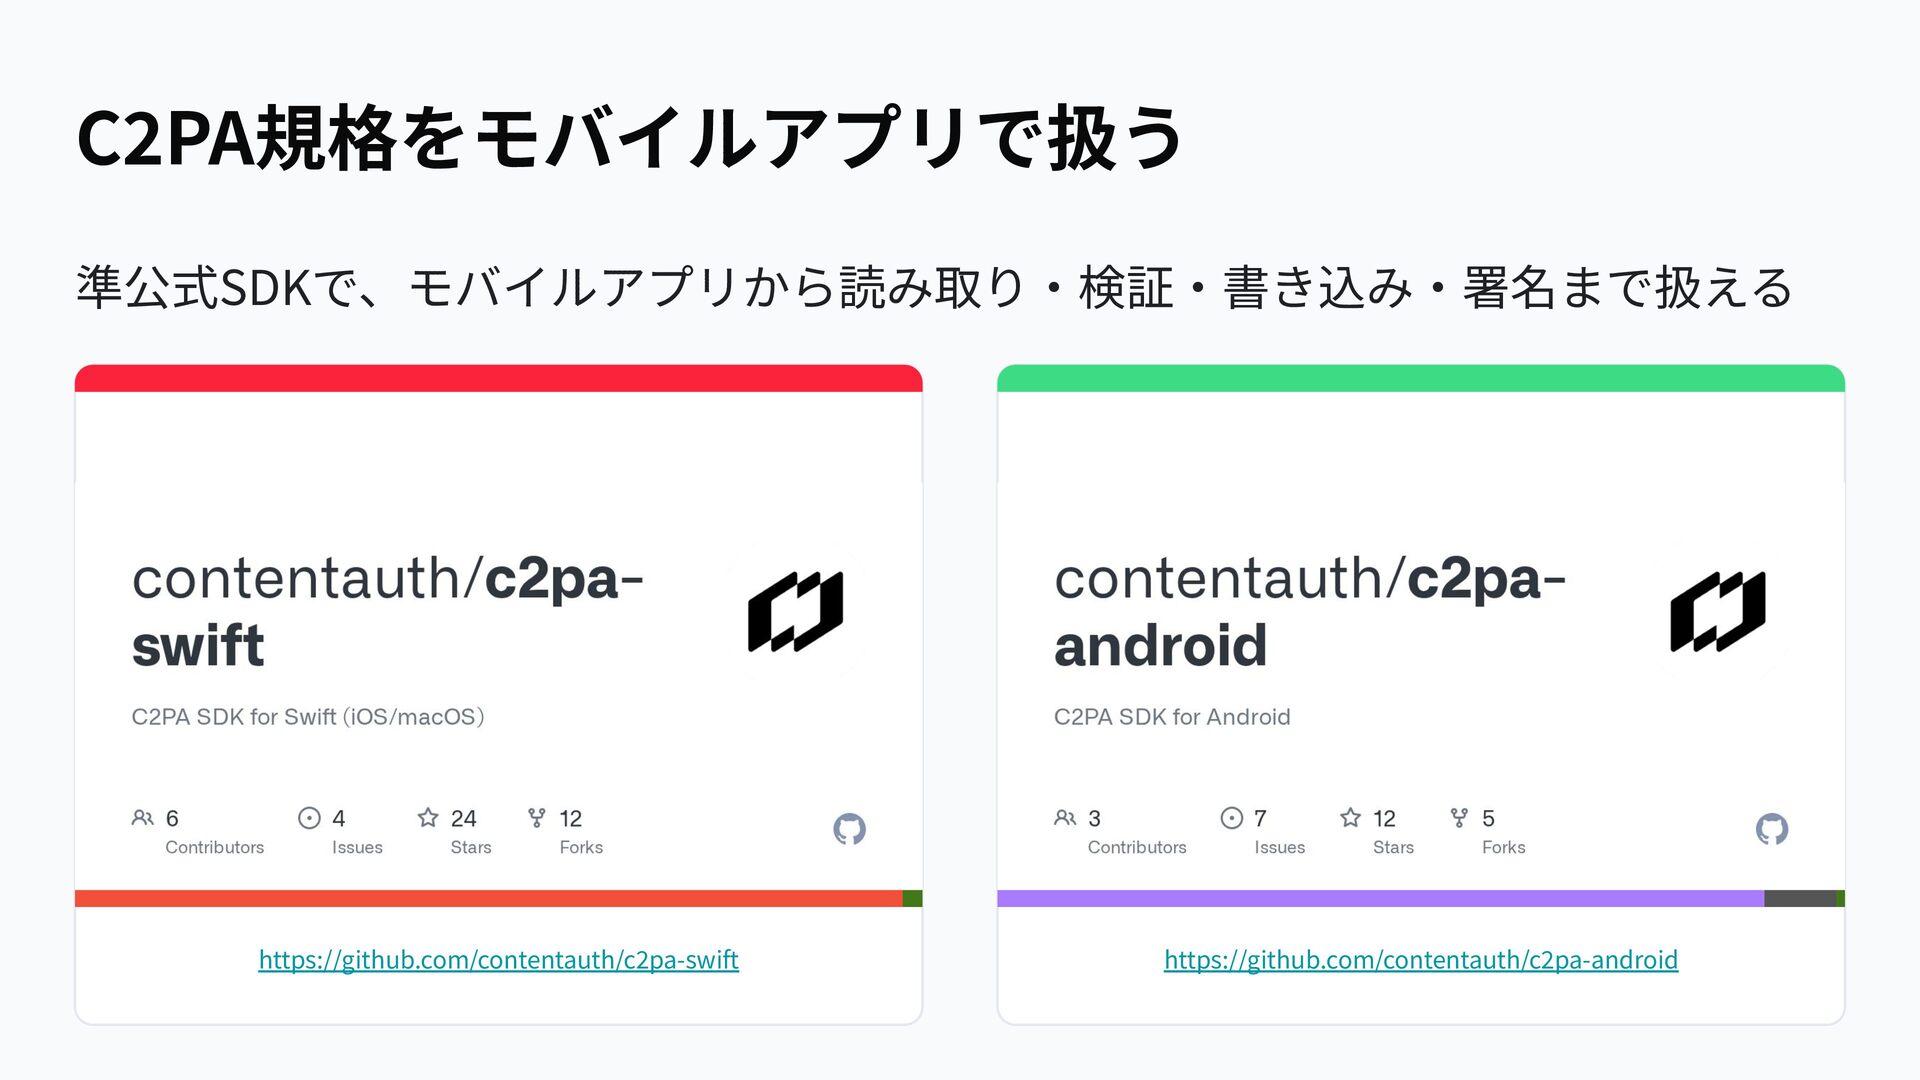Click the contentauth logo on android card
Image resolution: width=1920 pixels, height=1080 pixels.
[x=1718, y=611]
